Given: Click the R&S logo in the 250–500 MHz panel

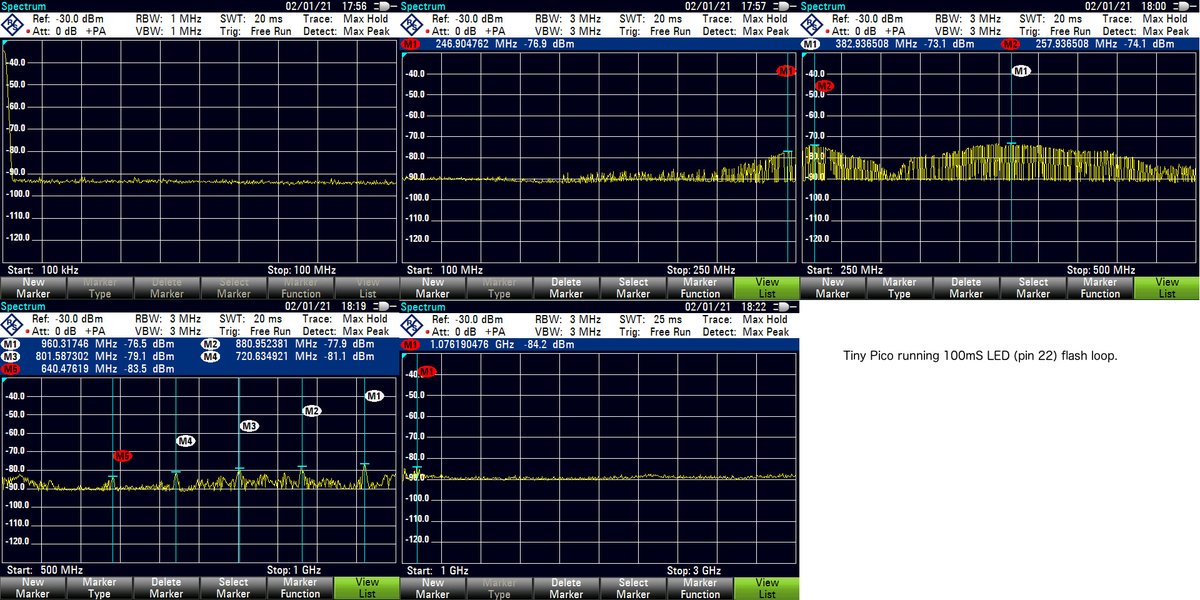Looking at the screenshot, I should point(810,24).
